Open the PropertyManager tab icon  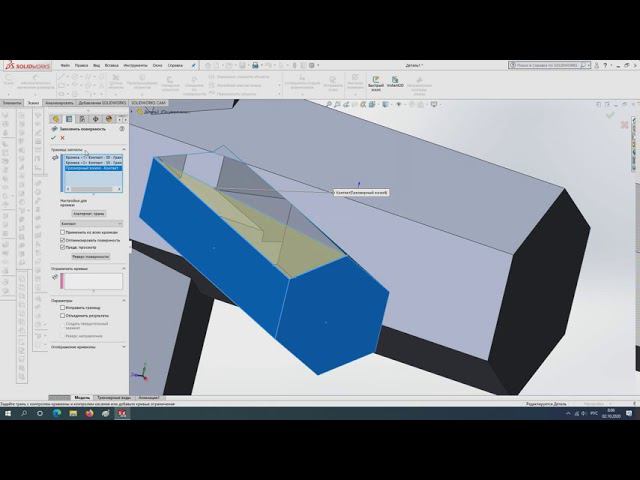[x=69, y=119]
